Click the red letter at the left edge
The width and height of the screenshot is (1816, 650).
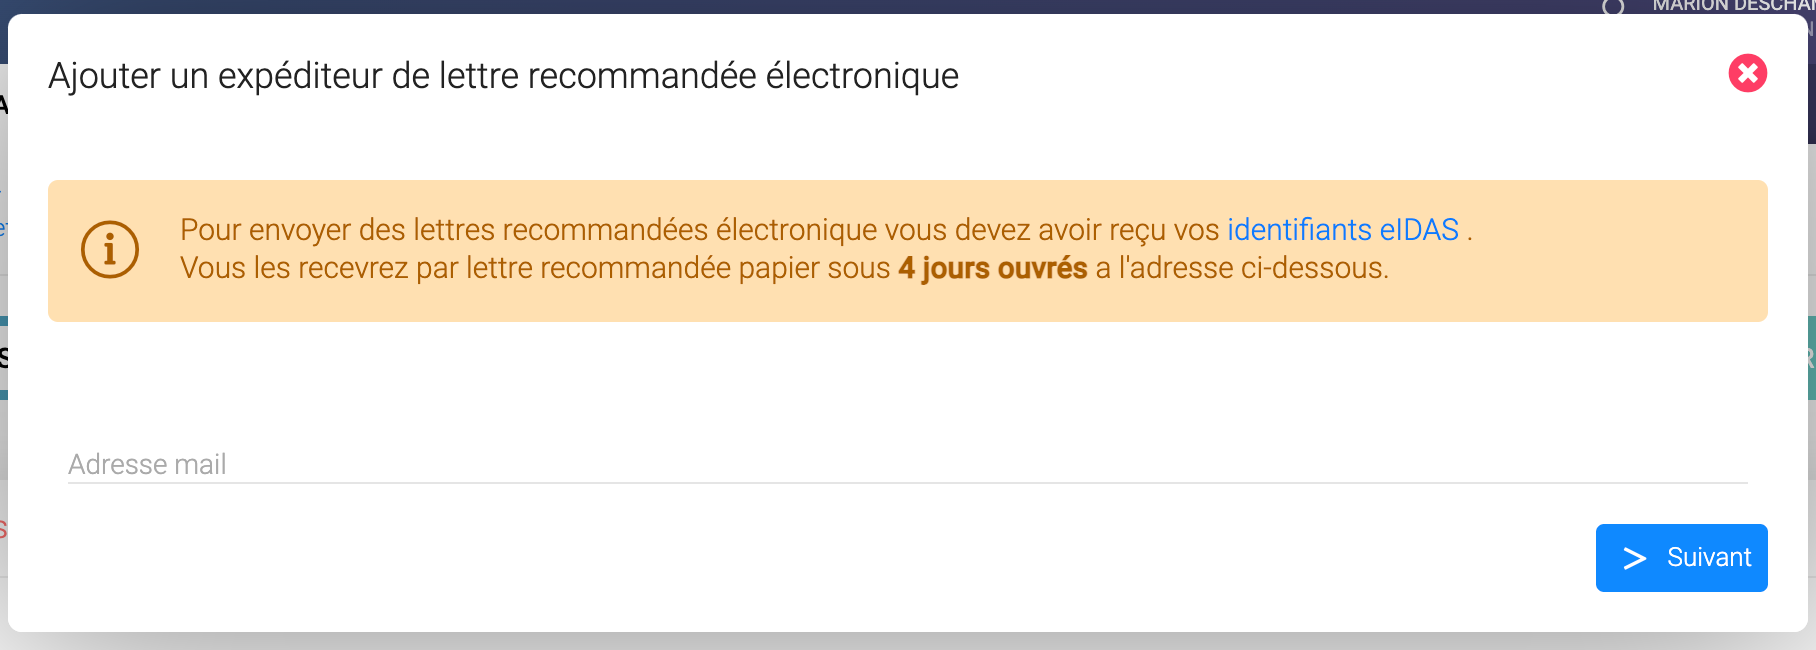click(3, 530)
